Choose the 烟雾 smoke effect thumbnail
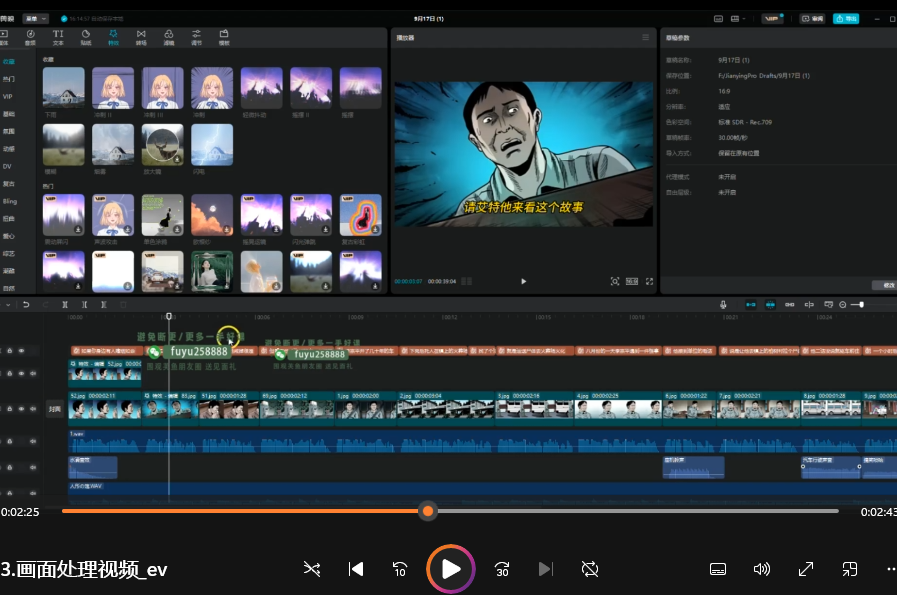Image resolution: width=897 pixels, height=595 pixels. coord(113,145)
